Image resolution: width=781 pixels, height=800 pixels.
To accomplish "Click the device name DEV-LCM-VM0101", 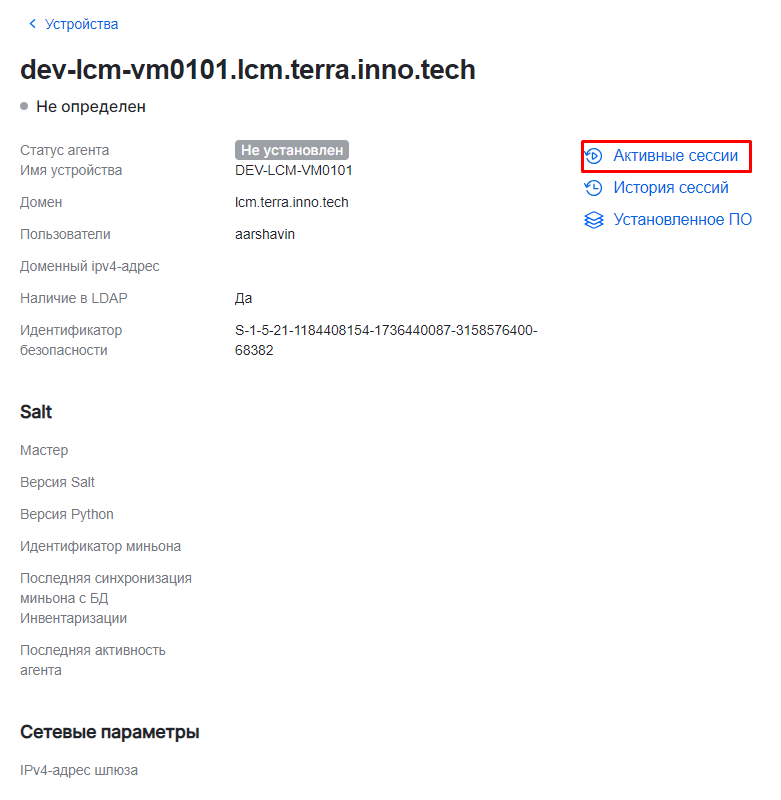I will [293, 170].
